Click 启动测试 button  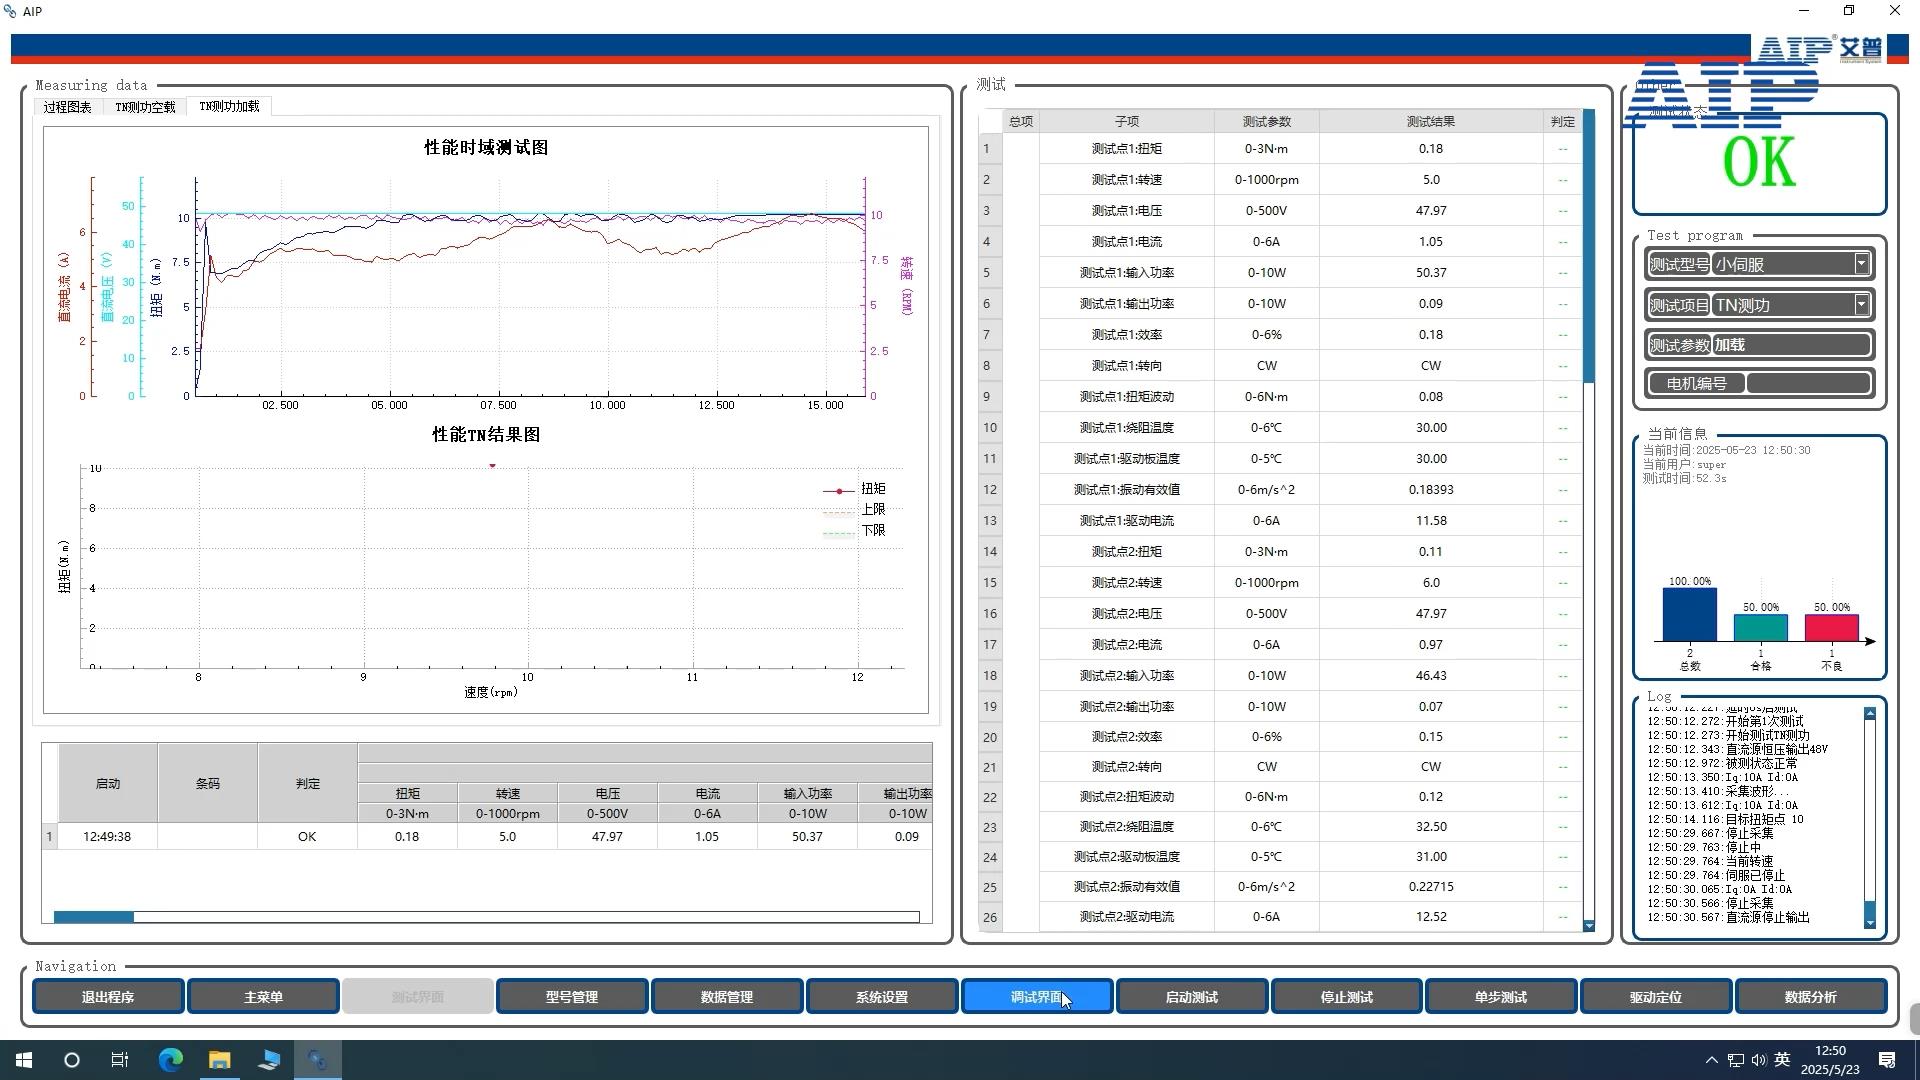pos(1192,997)
